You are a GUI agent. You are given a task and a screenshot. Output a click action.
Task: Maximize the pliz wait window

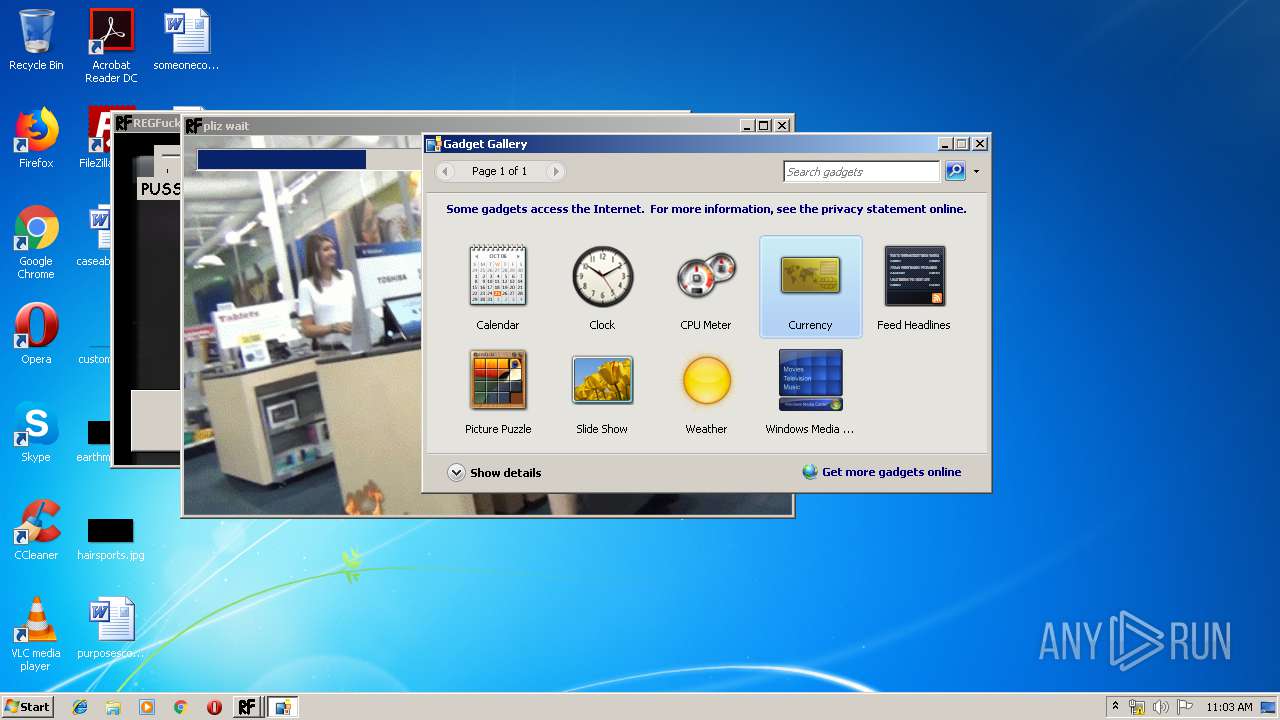pos(764,126)
